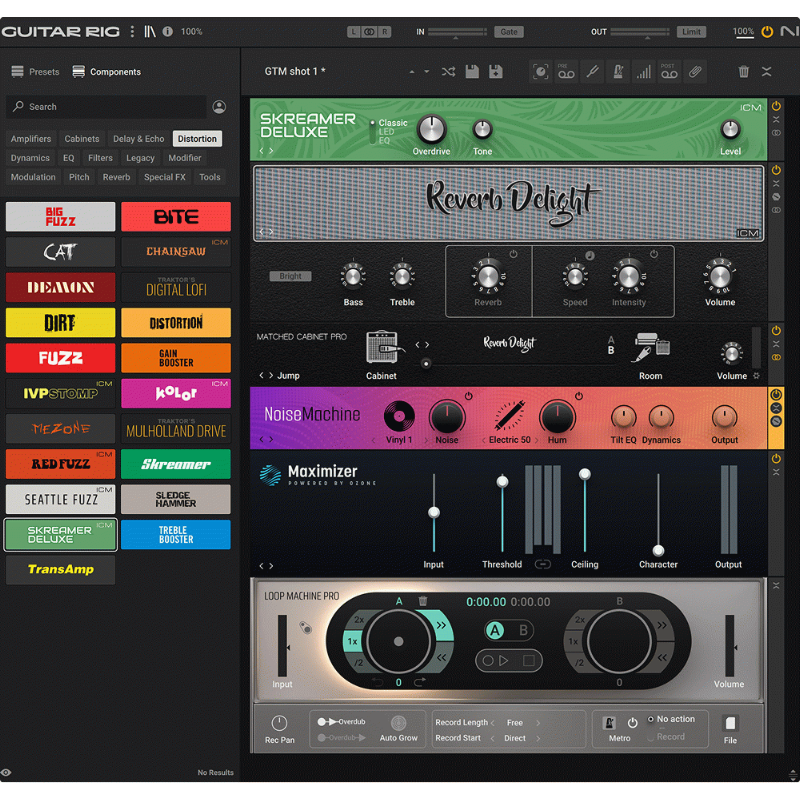This screenshot has height=800, width=800.
Task: Go to next preset with down arrow
Action: coord(427,72)
